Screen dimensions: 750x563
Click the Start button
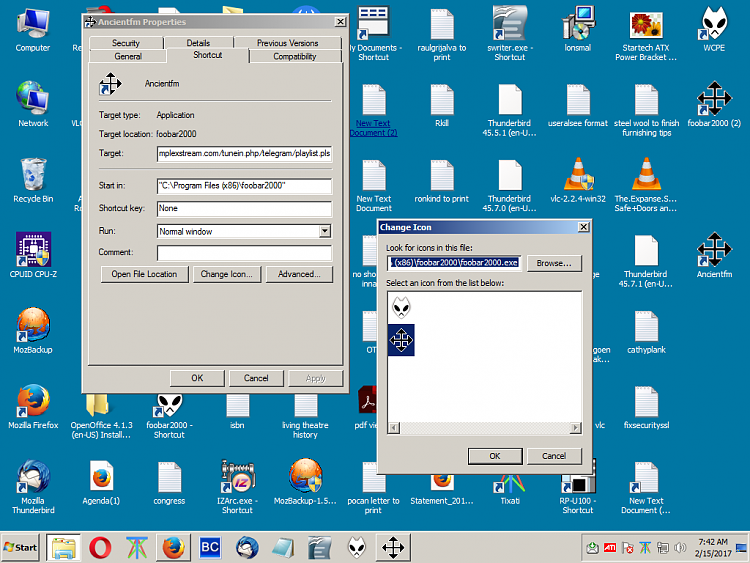click(21, 547)
